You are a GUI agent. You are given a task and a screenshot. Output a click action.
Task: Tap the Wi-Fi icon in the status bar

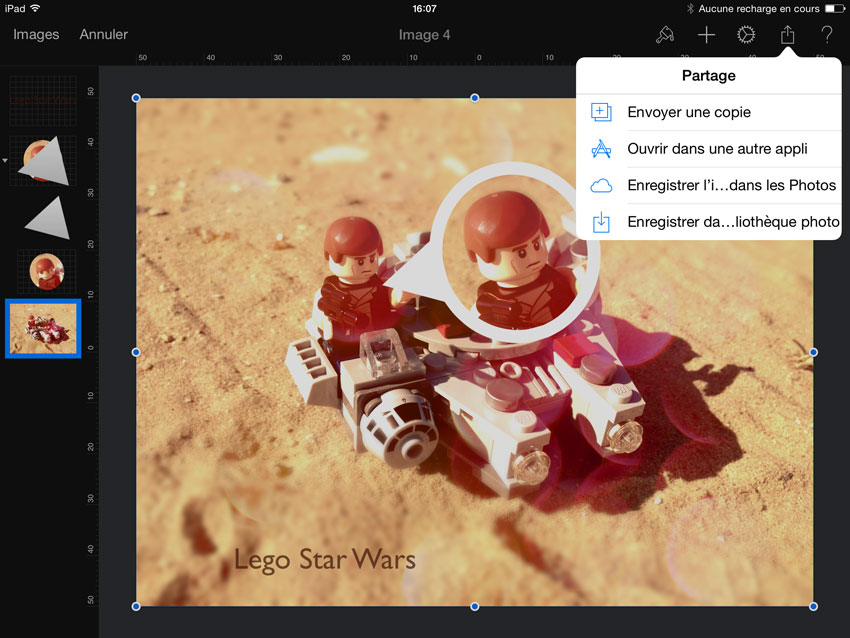pos(35,8)
